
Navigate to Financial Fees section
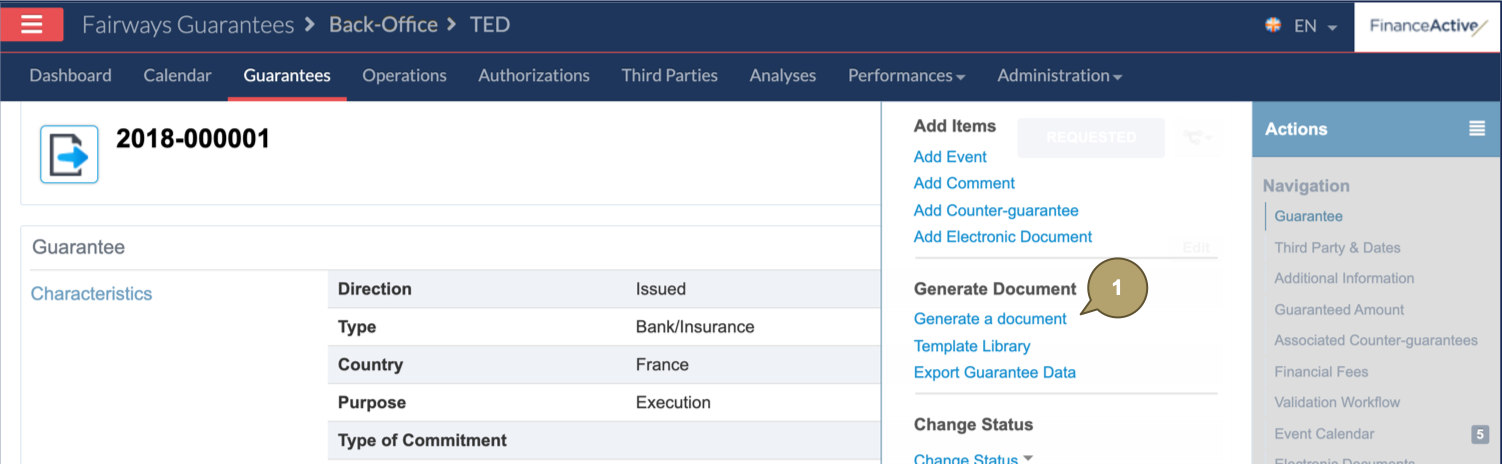pyautogui.click(x=1320, y=371)
